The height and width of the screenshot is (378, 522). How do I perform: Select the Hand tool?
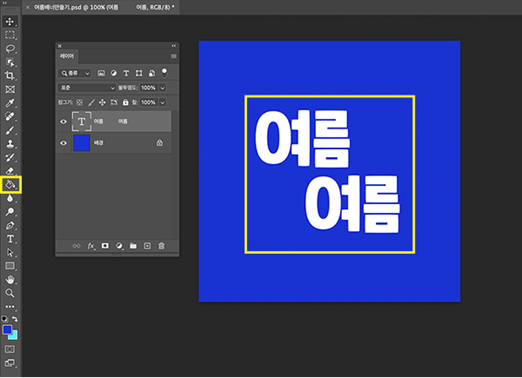[x=10, y=280]
